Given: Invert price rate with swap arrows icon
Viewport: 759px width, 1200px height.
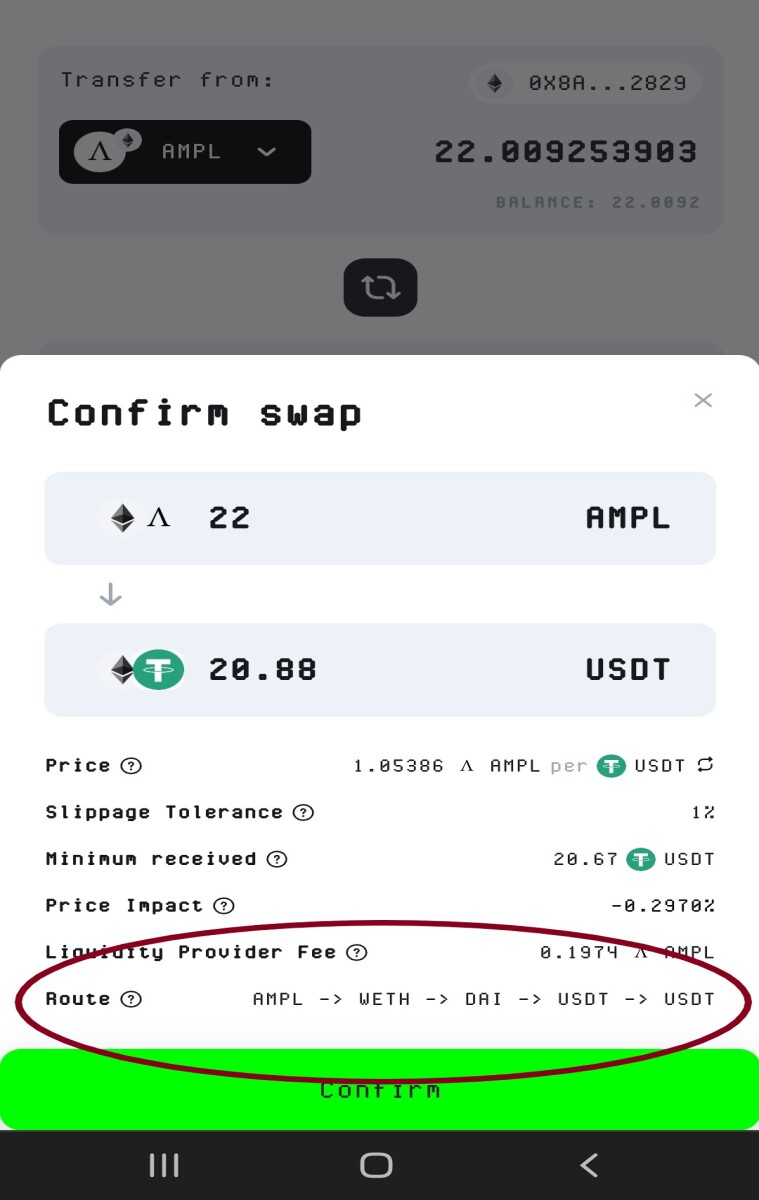Looking at the screenshot, I should point(706,765).
